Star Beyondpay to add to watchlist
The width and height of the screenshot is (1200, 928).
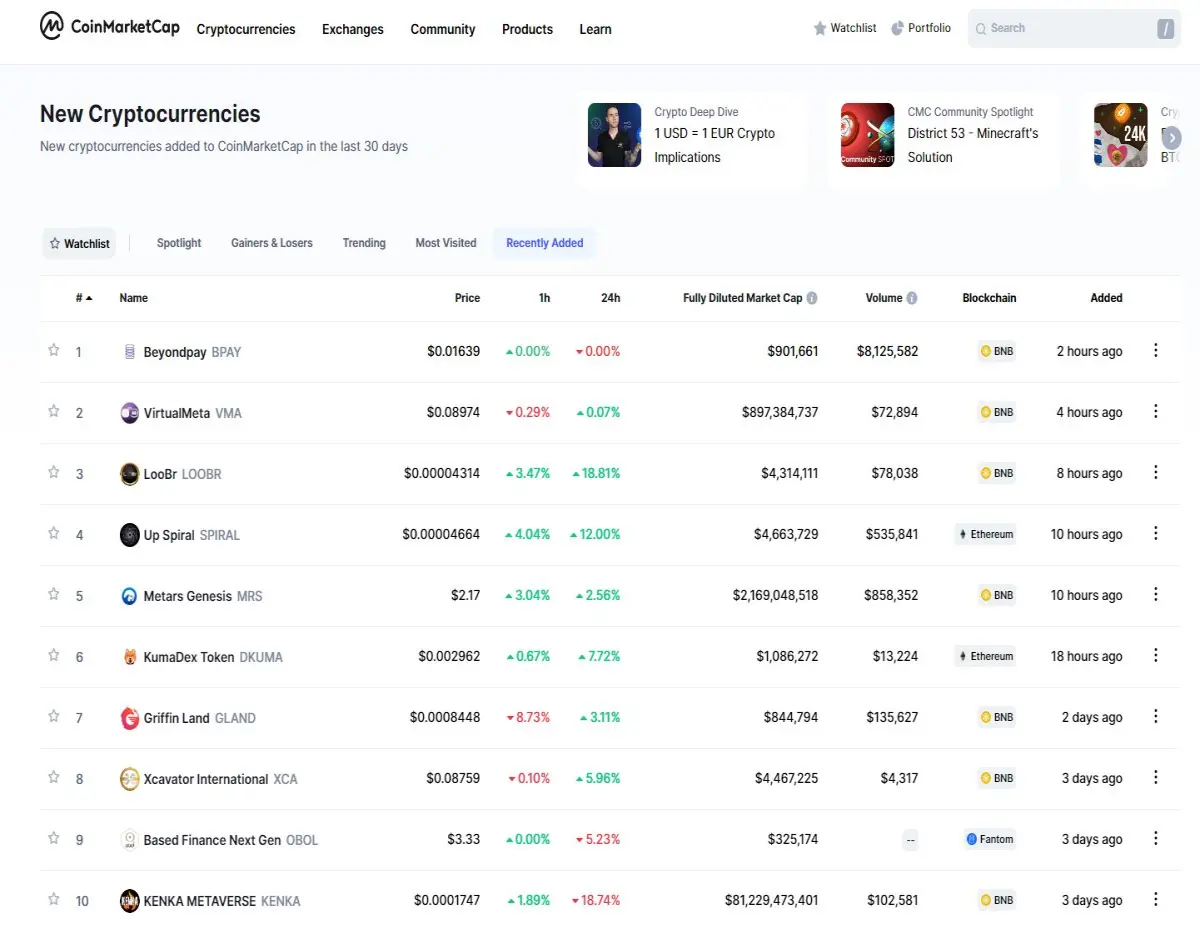54,350
